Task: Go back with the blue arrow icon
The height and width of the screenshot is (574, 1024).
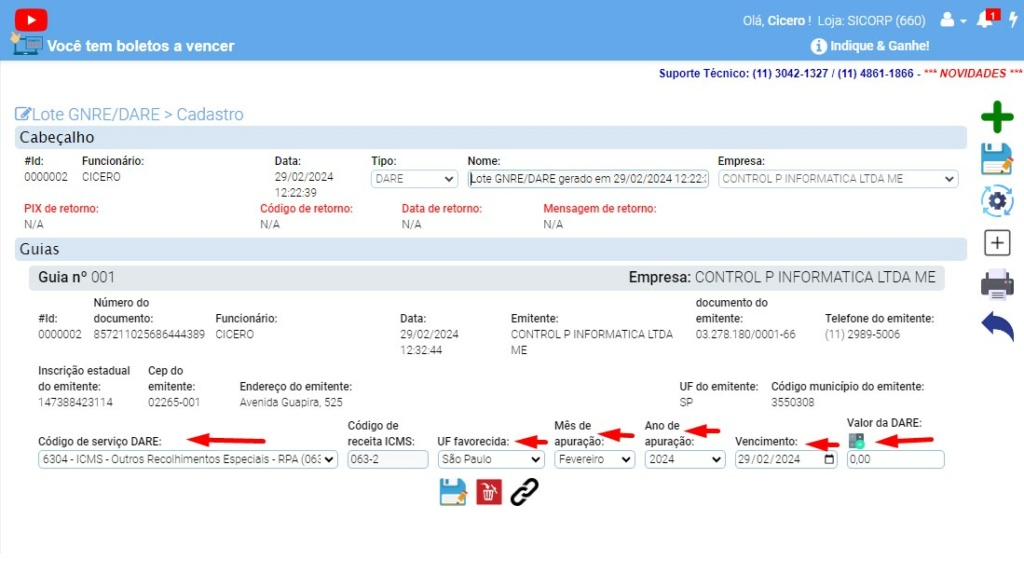Action: [997, 326]
